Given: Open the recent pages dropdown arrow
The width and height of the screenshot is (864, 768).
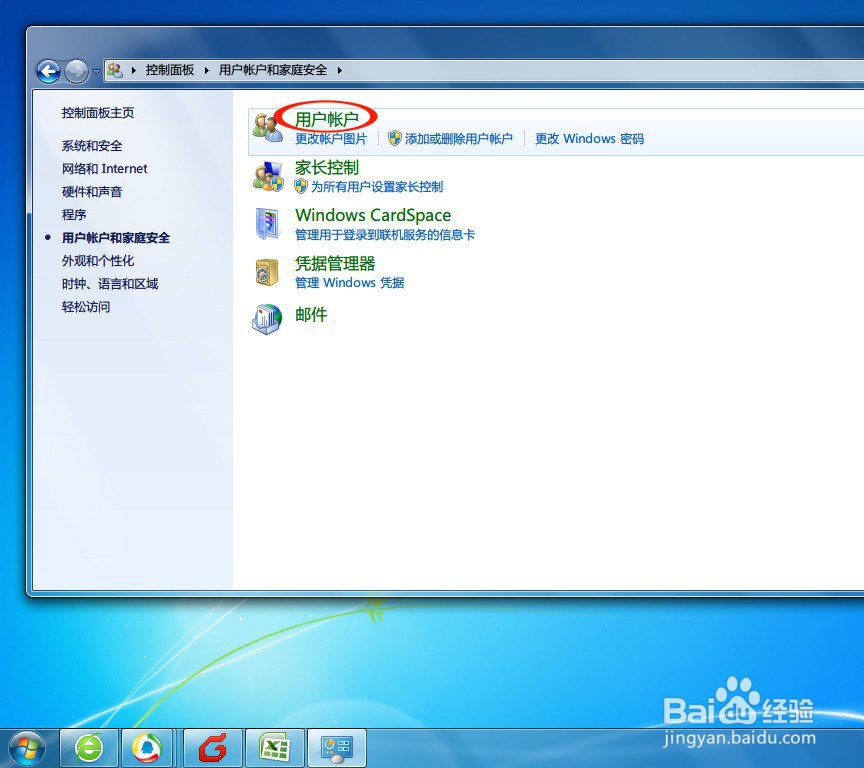Looking at the screenshot, I should 96,72.
